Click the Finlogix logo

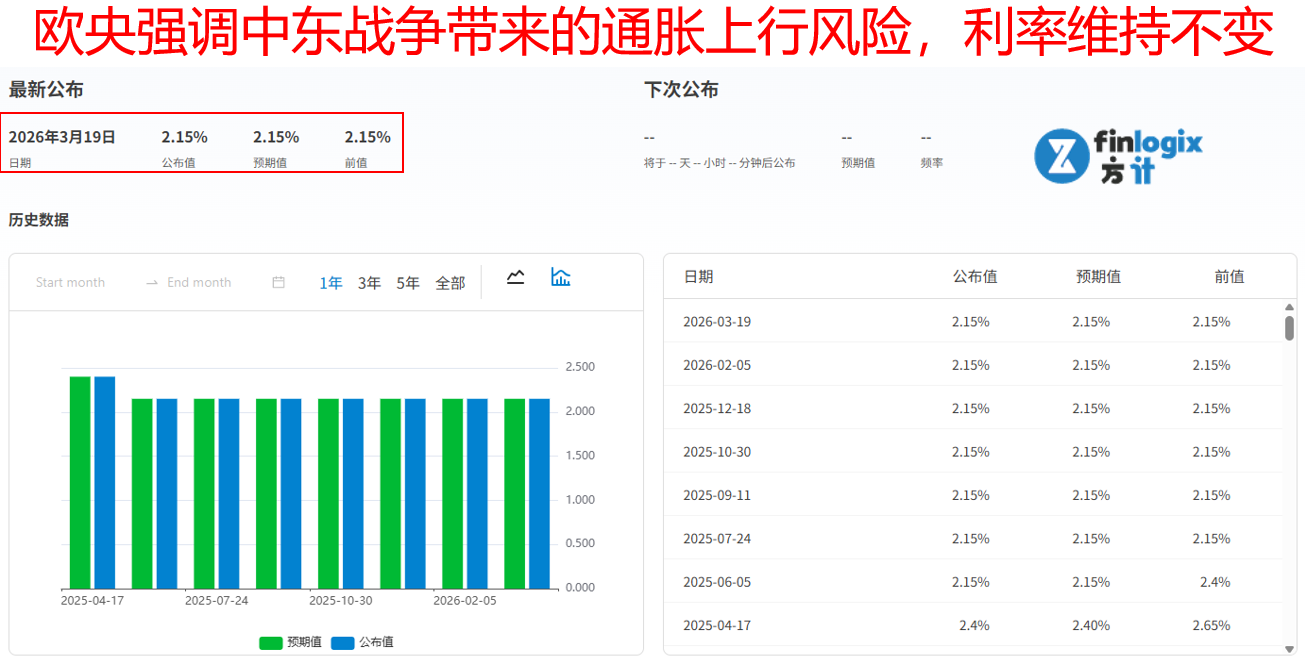click(x=1118, y=156)
